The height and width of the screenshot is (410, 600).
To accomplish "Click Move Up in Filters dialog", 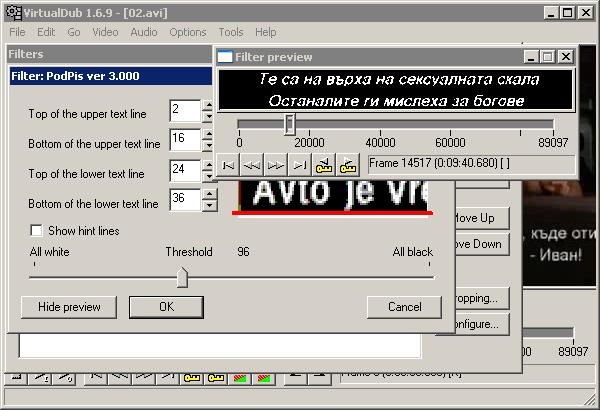I will click(x=482, y=218).
